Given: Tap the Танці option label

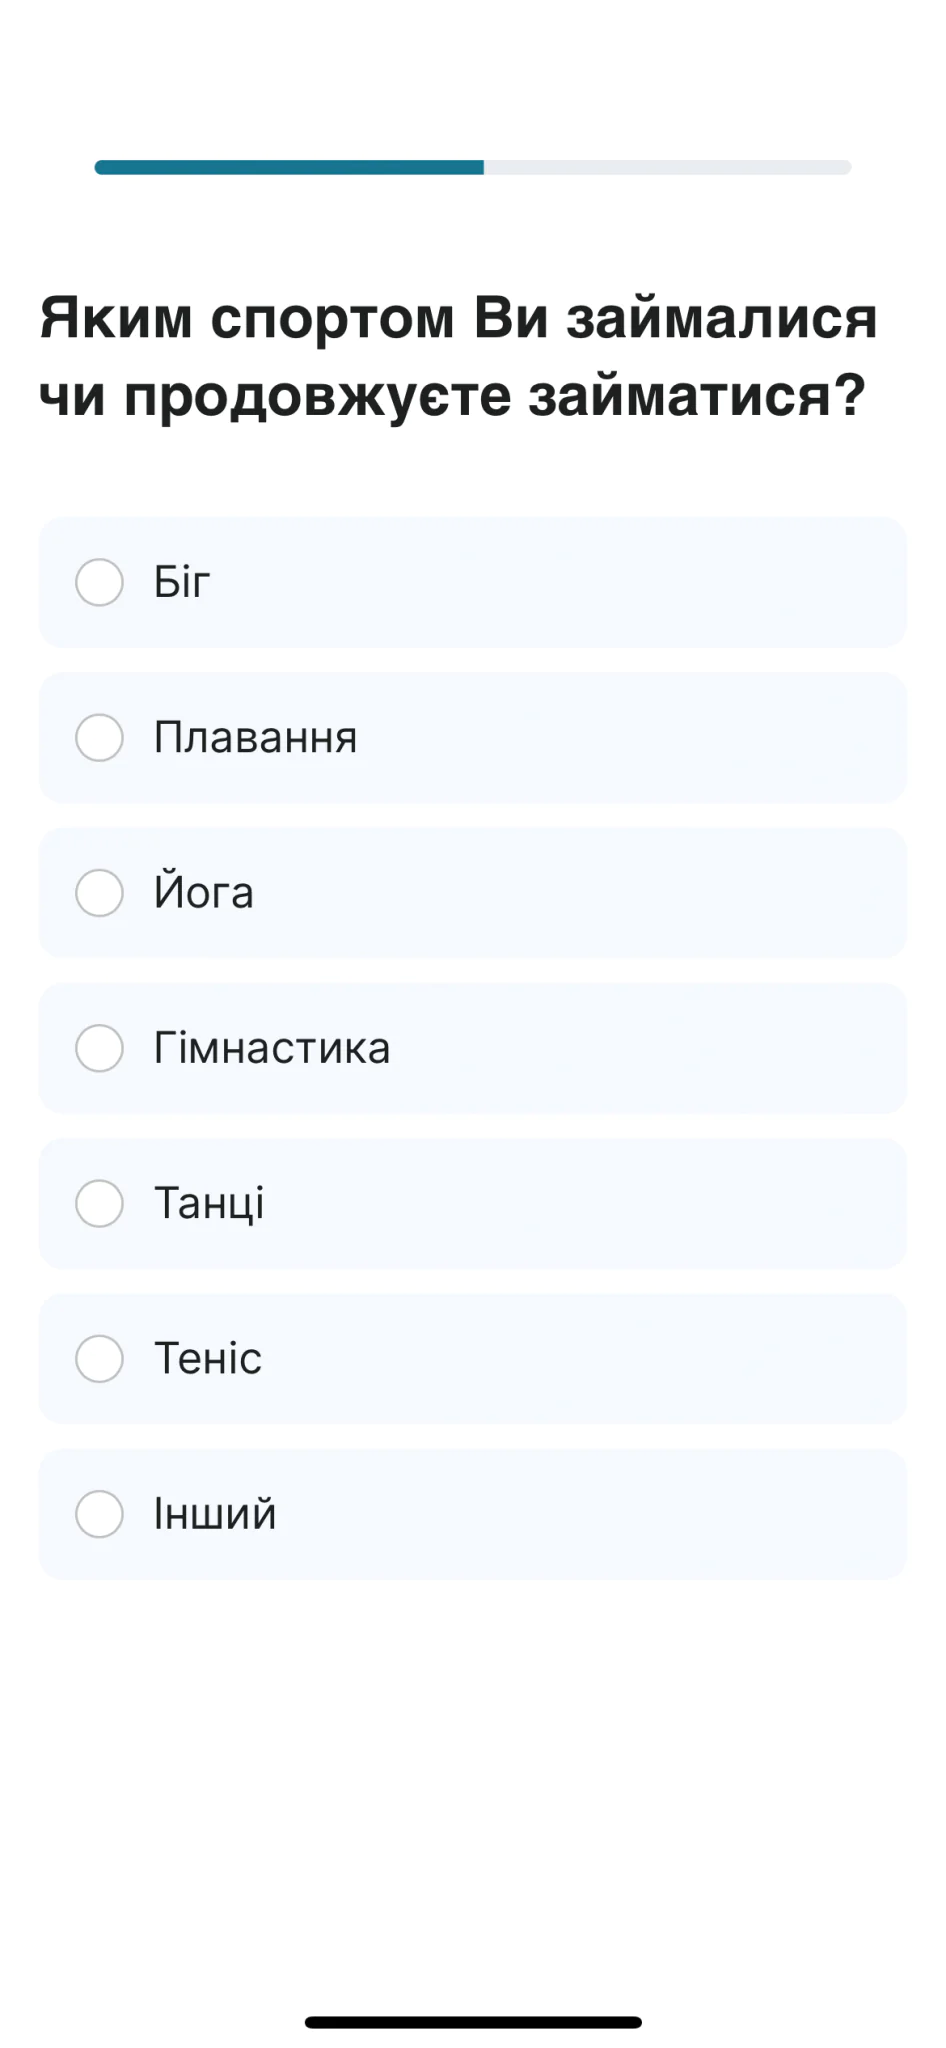Looking at the screenshot, I should pyautogui.click(x=209, y=1203).
